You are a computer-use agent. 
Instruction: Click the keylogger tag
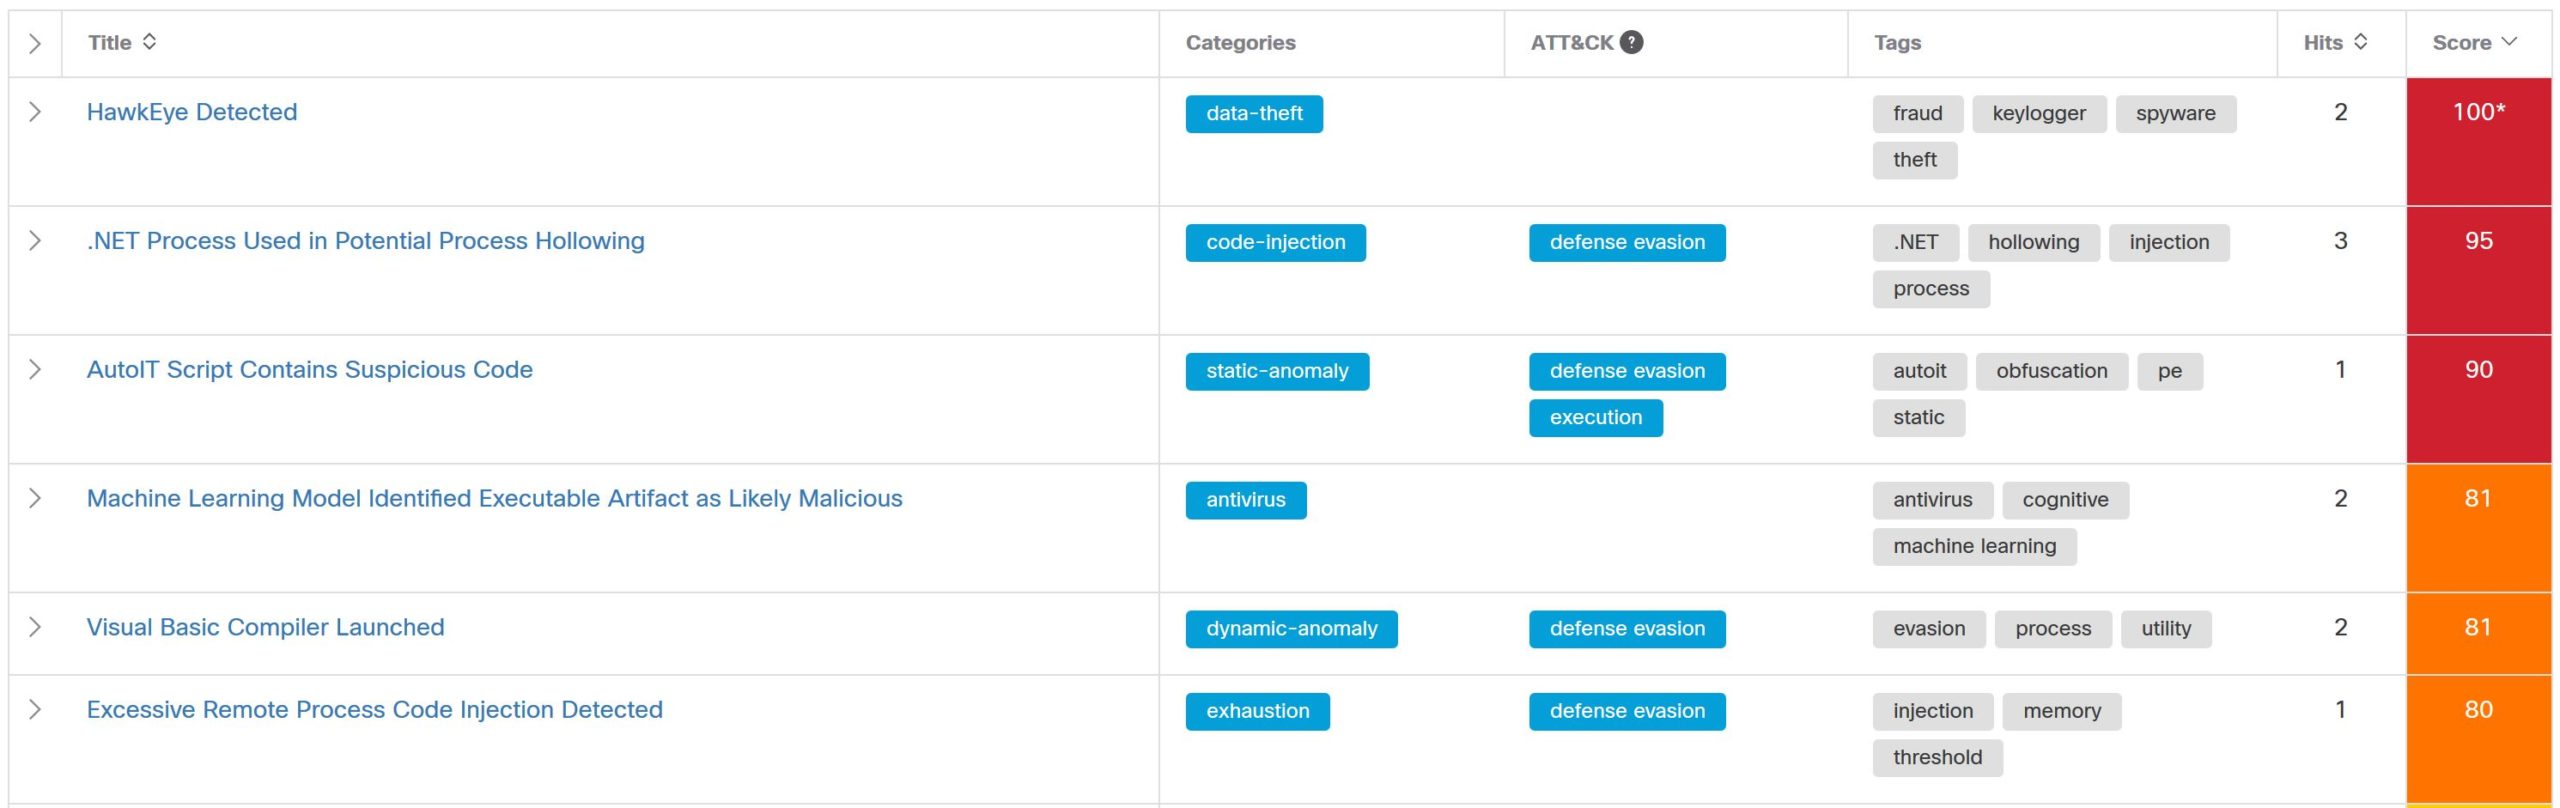click(x=2038, y=114)
